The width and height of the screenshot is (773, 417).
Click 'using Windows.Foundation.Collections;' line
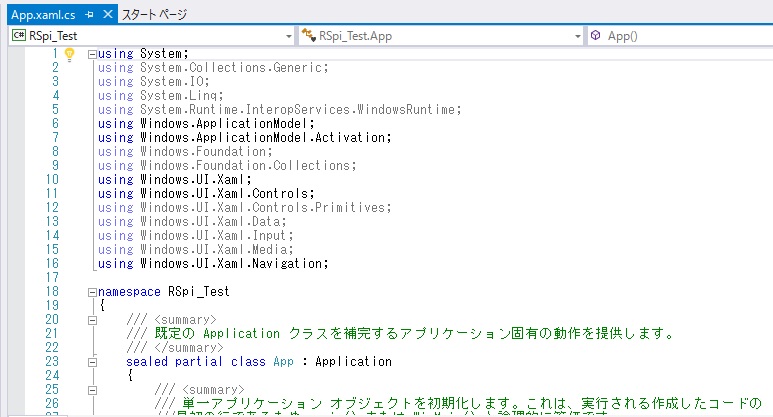tap(227, 165)
